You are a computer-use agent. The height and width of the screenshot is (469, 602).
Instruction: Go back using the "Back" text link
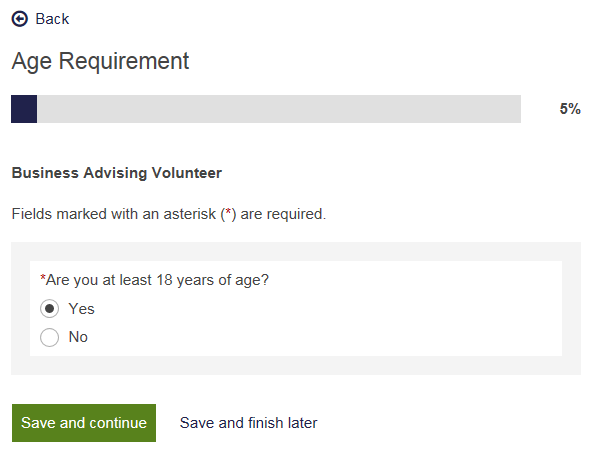[x=52, y=19]
